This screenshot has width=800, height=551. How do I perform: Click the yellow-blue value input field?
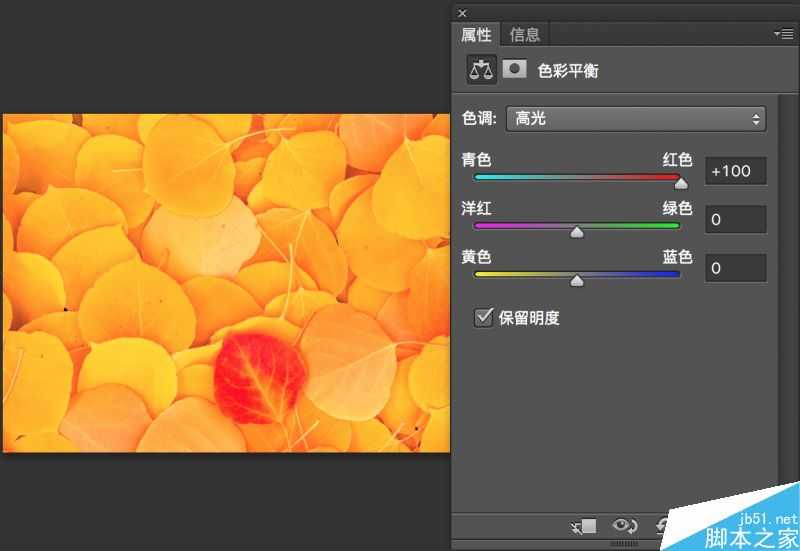point(735,268)
